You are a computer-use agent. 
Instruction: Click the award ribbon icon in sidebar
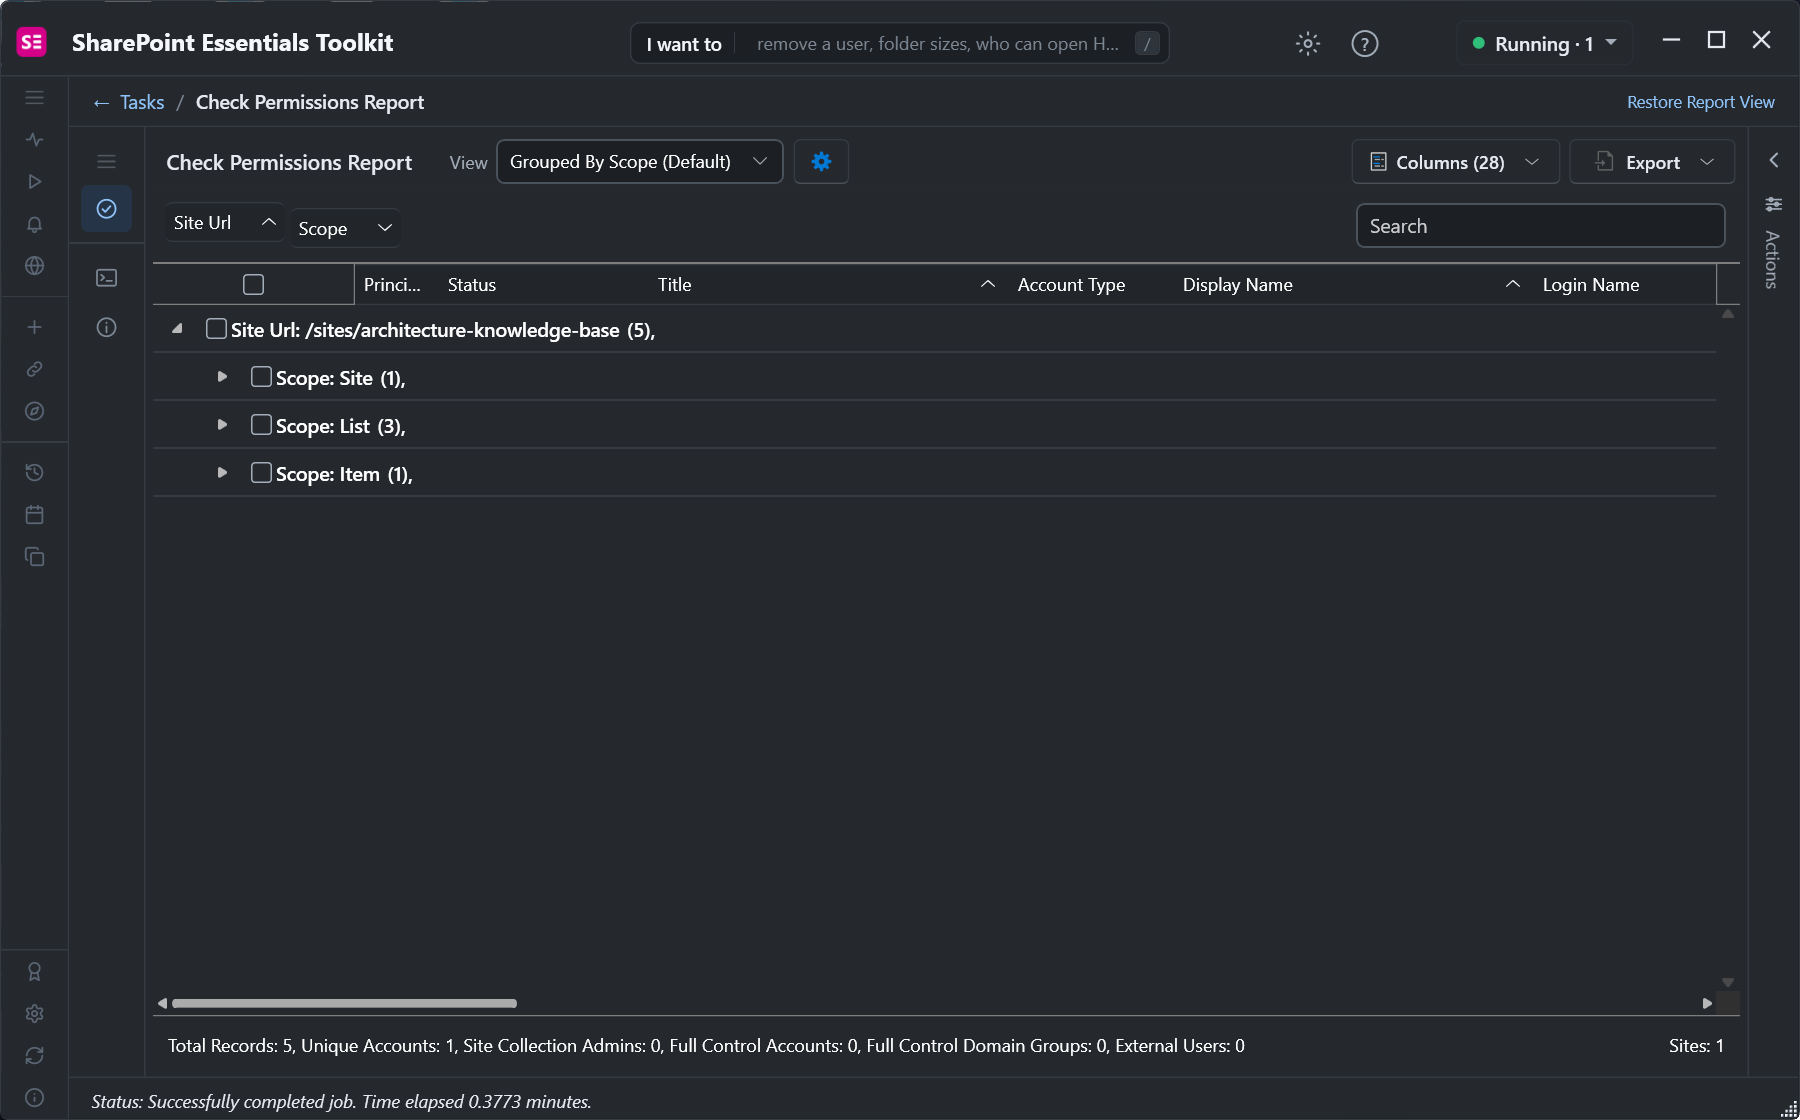point(35,972)
